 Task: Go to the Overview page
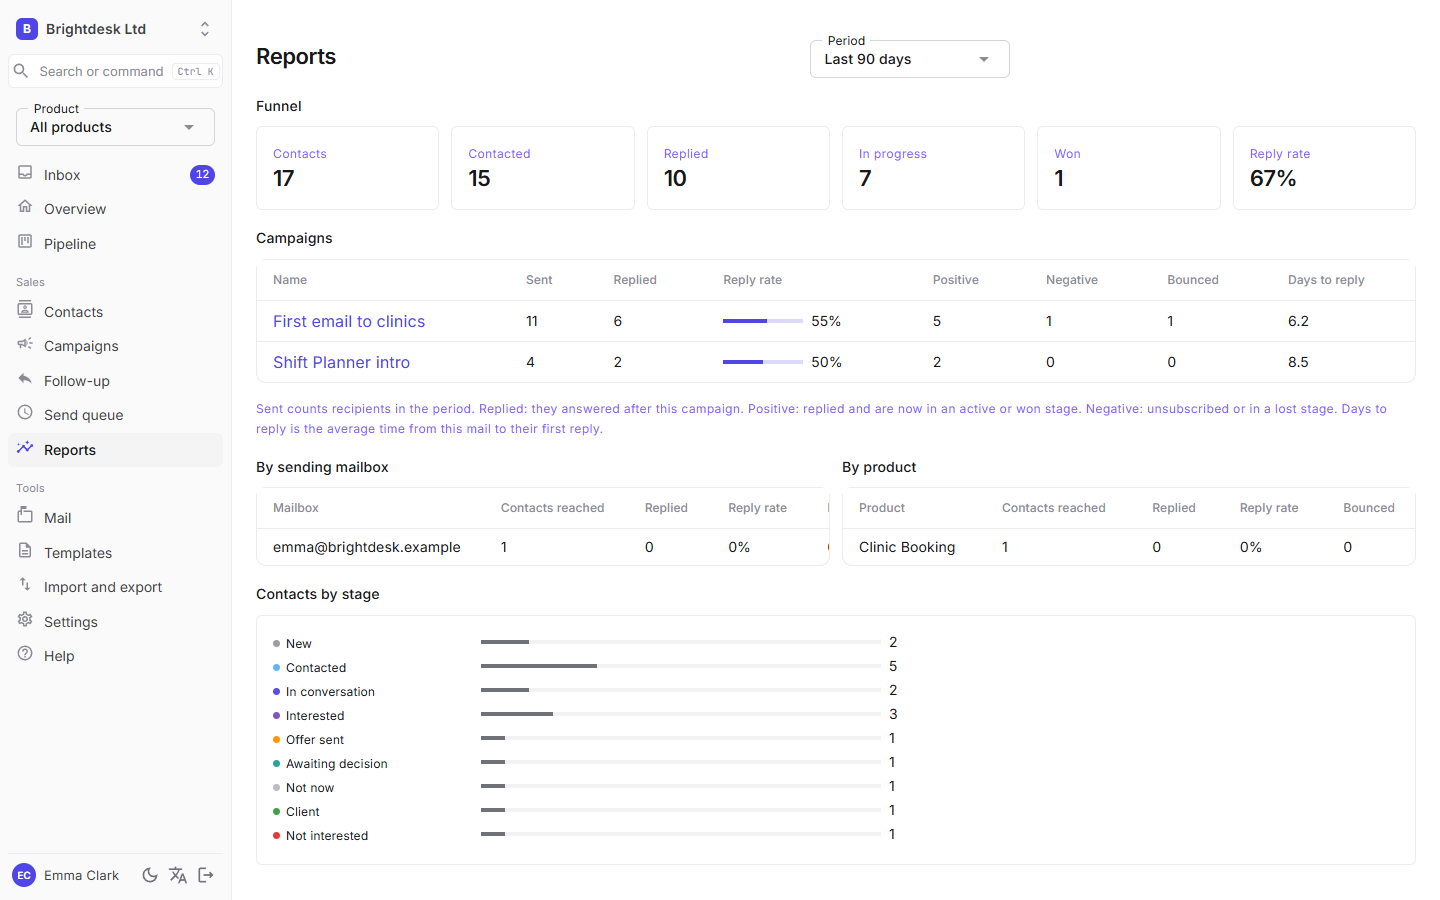click(115, 209)
